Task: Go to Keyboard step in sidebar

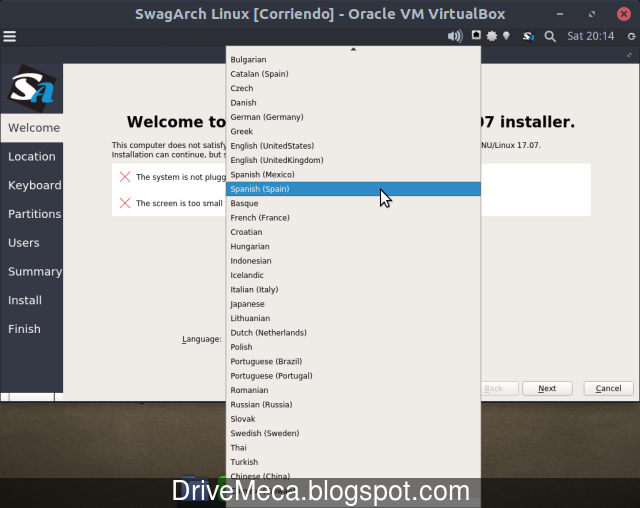Action: coord(32,185)
